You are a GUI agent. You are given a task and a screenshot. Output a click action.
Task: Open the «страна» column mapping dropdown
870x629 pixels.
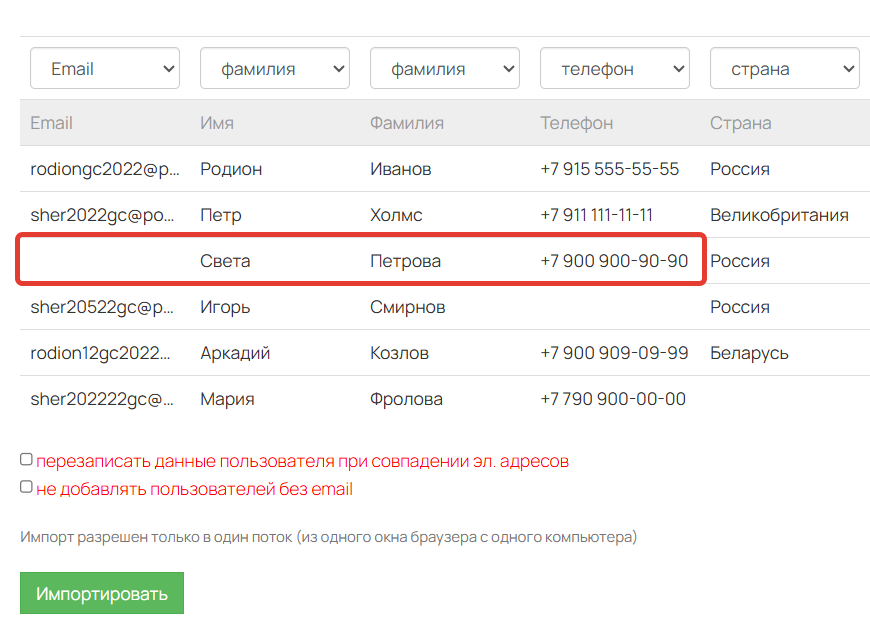[784, 67]
